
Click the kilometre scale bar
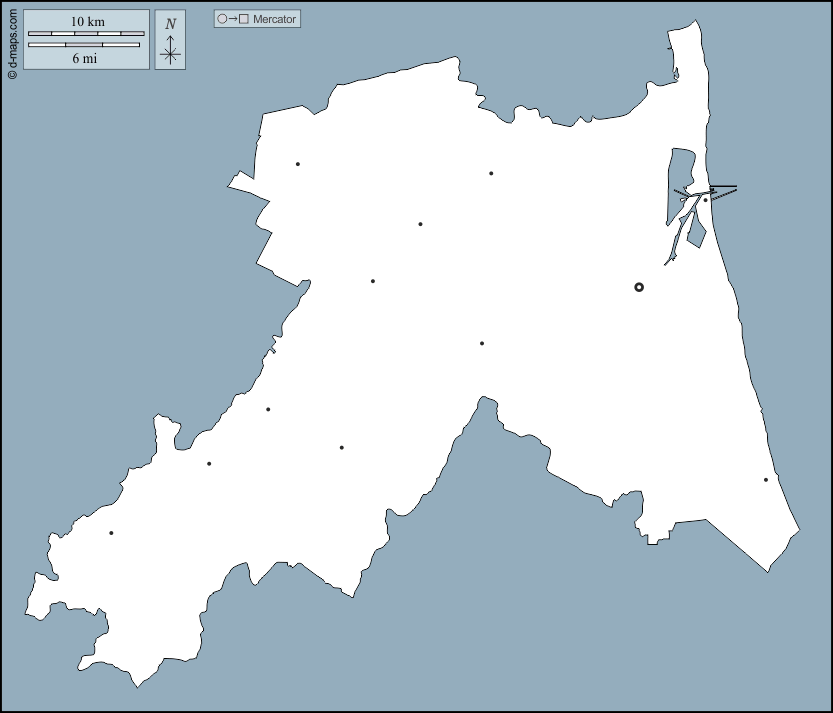(x=86, y=33)
